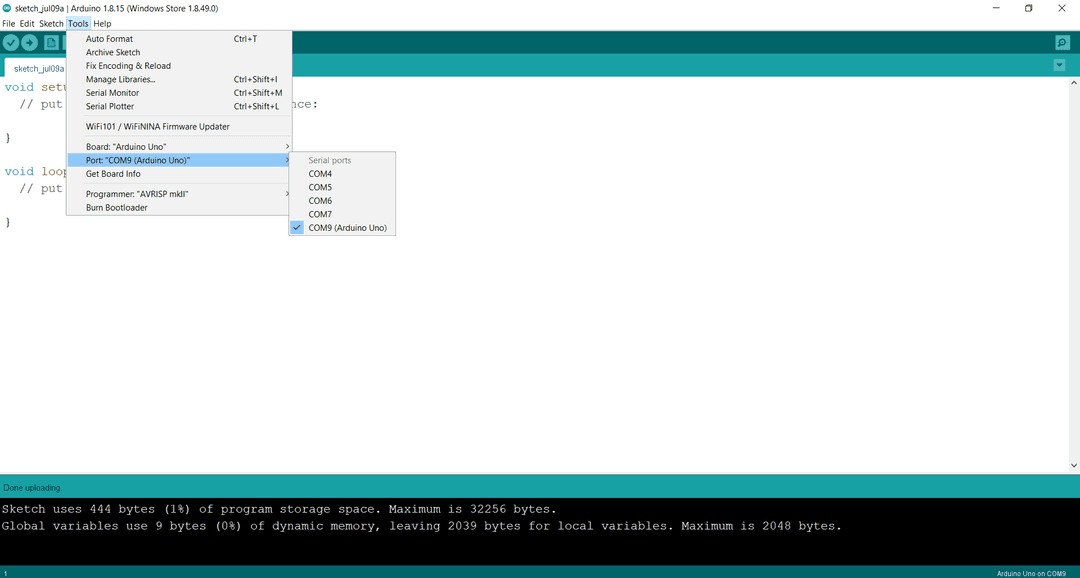Click the Upload arrow toolbar icon
Viewport: 1080px width, 578px height.
pyautogui.click(x=30, y=43)
